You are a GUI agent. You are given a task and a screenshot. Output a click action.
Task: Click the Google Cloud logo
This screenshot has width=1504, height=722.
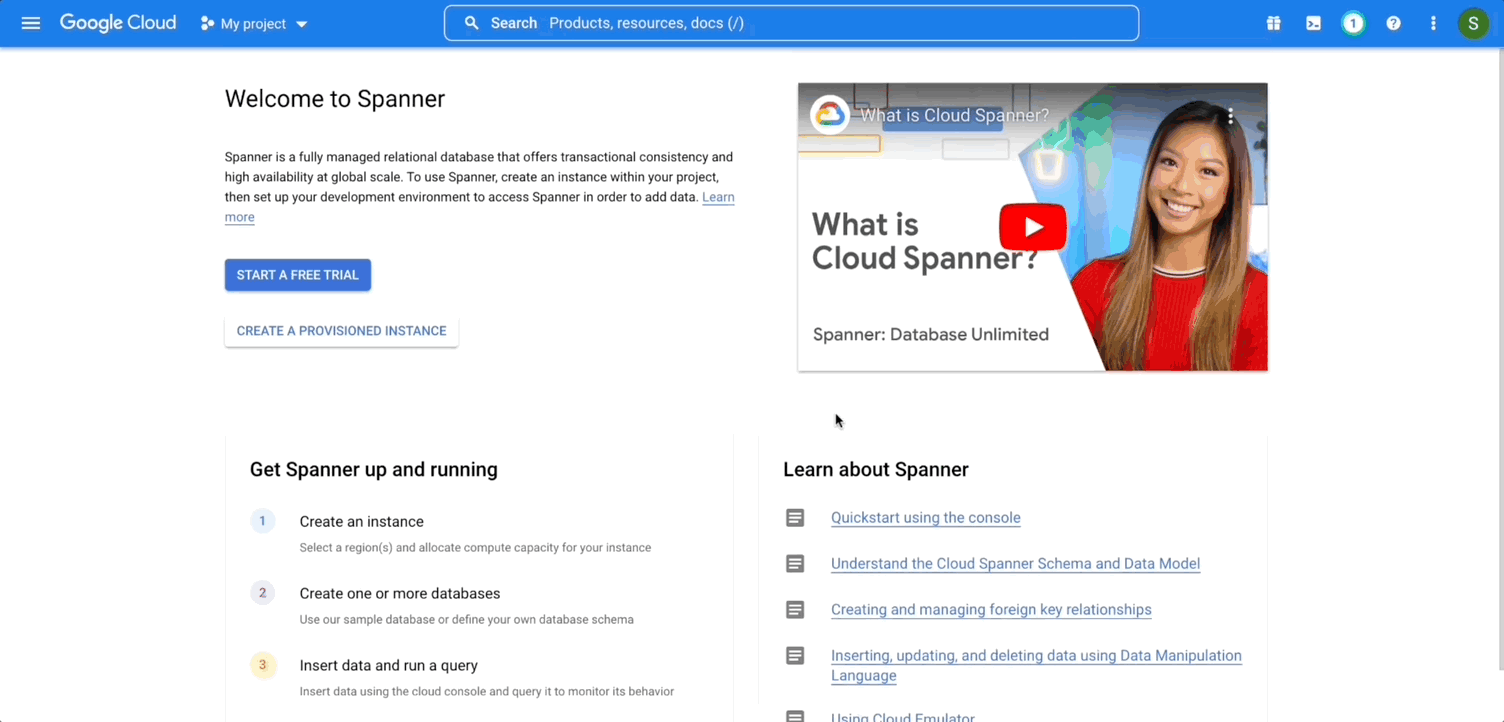coord(118,23)
